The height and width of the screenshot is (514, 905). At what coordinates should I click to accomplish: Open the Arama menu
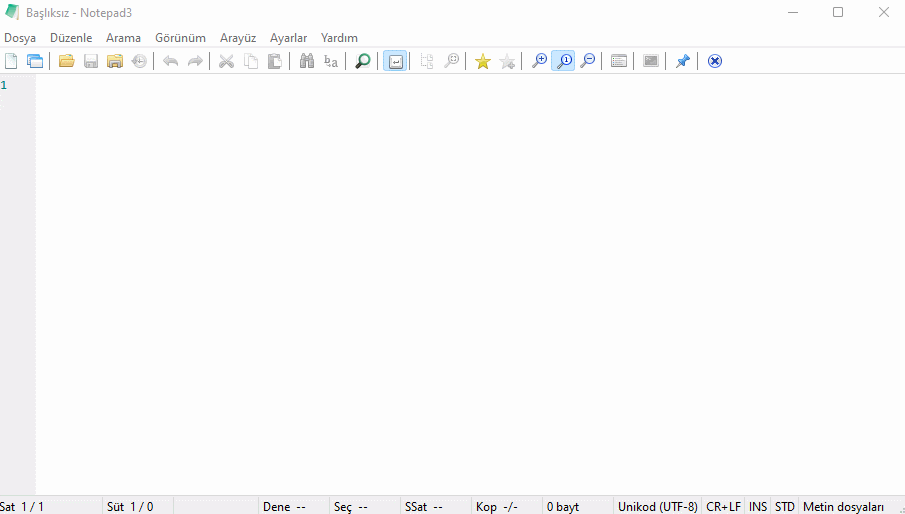(x=123, y=37)
